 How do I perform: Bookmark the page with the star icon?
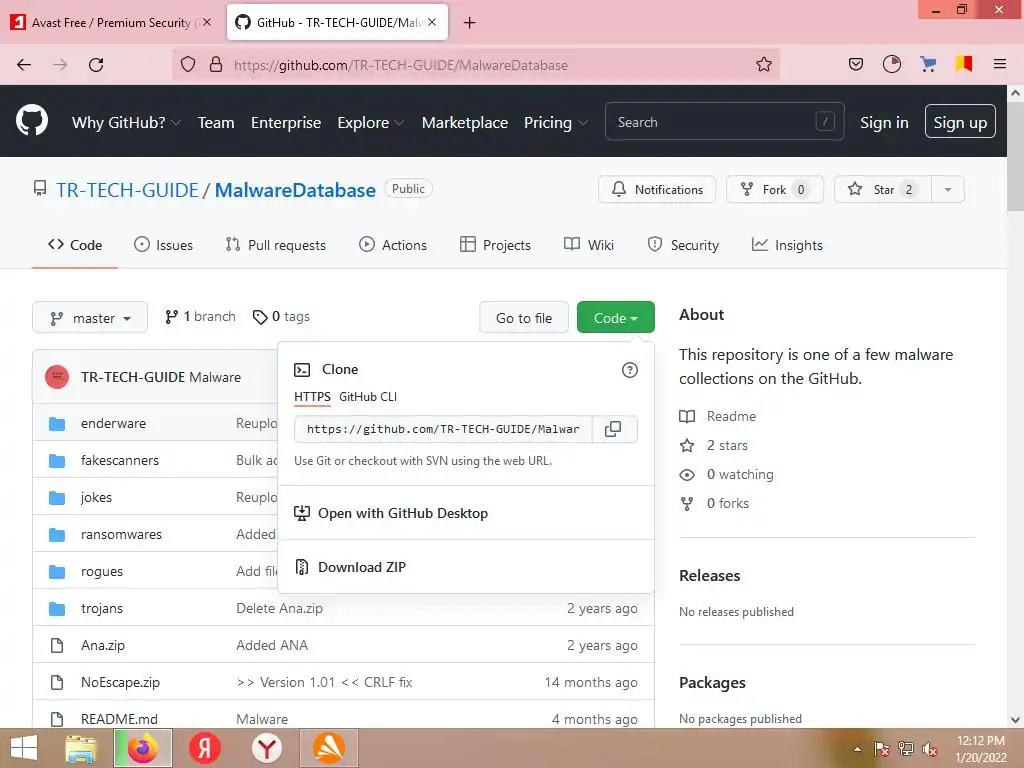click(763, 65)
